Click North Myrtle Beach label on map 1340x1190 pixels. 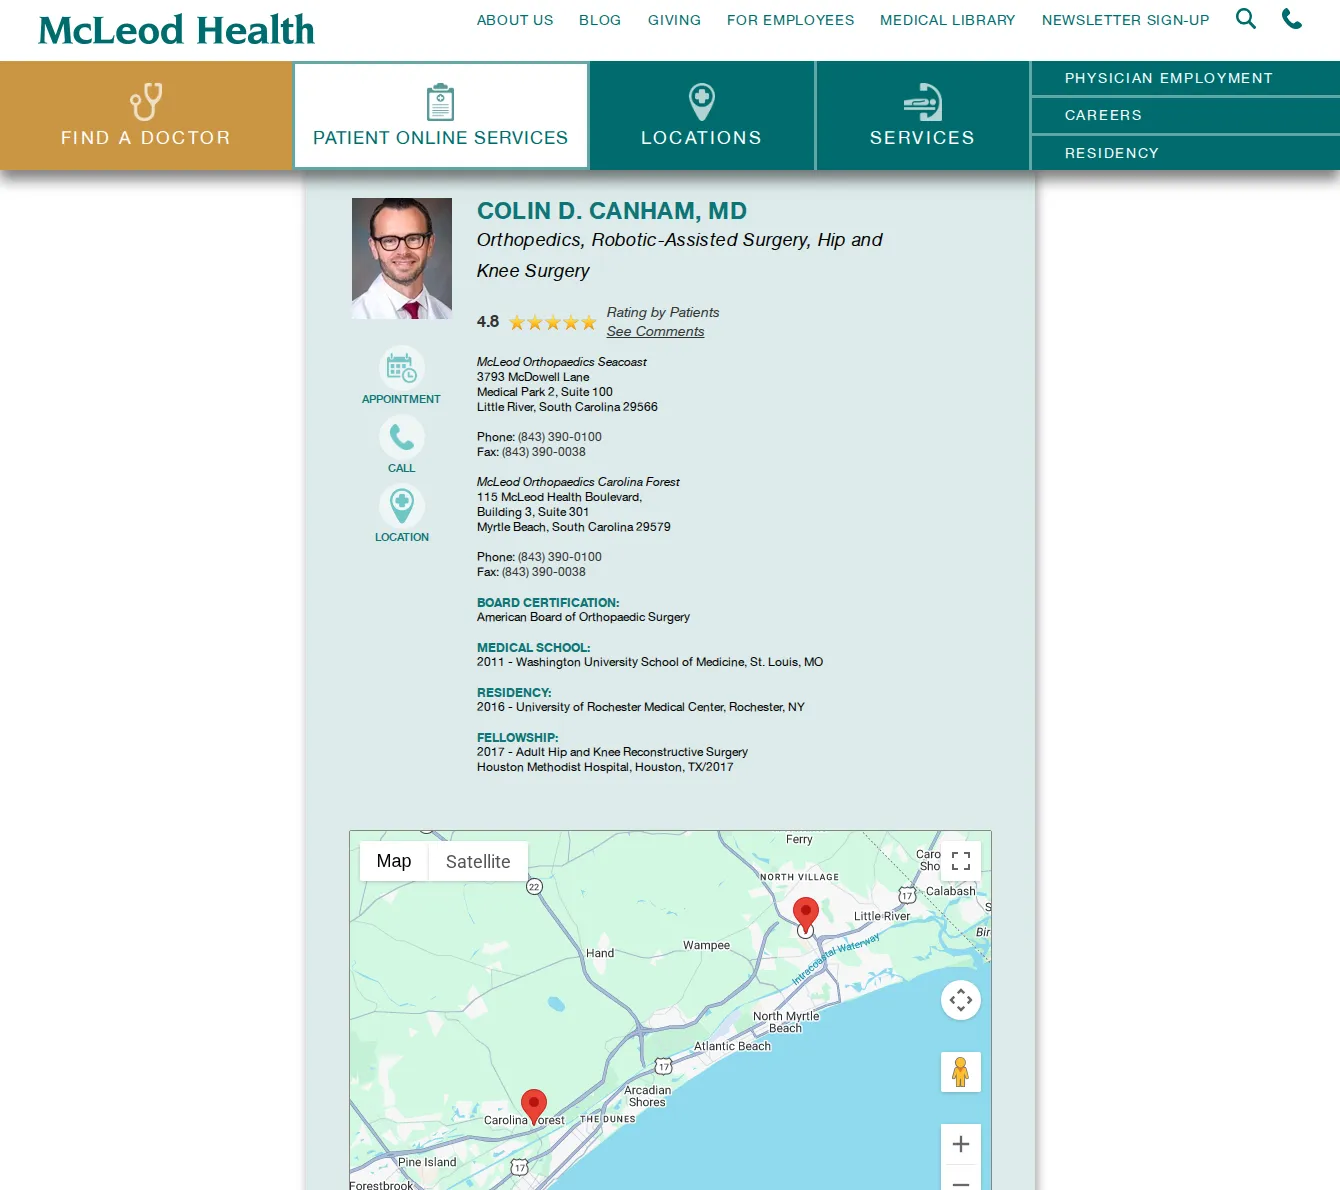(786, 1022)
